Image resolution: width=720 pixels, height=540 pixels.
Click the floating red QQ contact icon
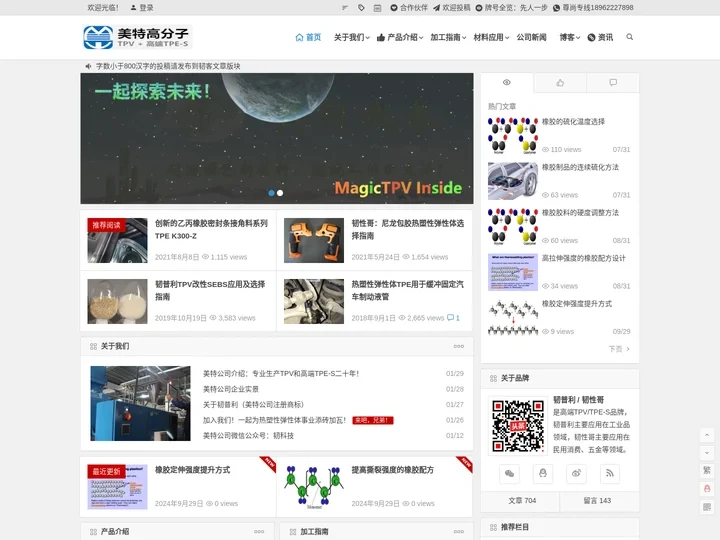click(x=707, y=489)
